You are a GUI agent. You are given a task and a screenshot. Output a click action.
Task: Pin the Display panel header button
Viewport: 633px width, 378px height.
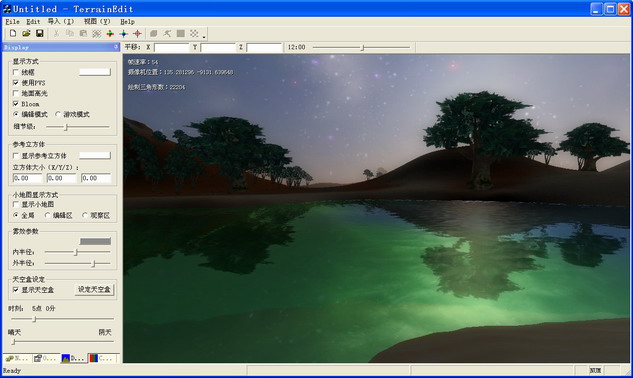[116, 47]
